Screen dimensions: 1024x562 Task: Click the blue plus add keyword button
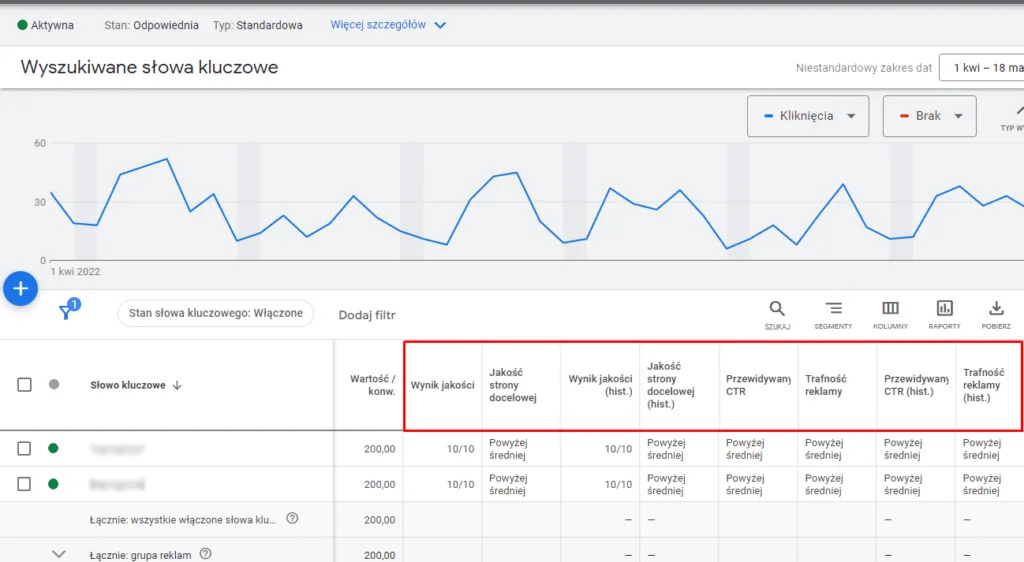(20, 289)
